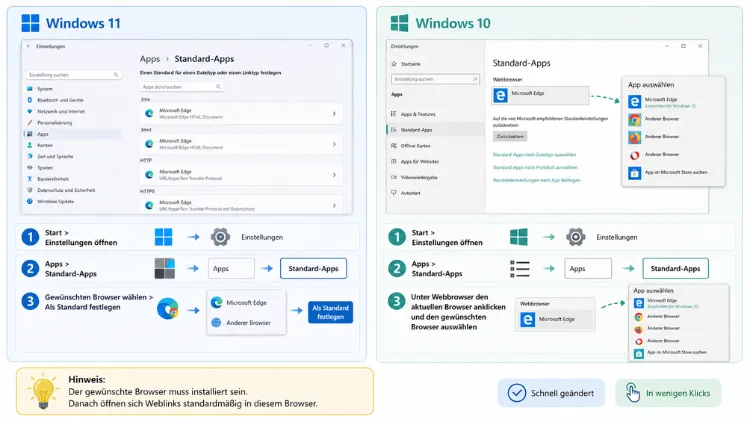Select Konten person icon in sidebar
750x422 pixels.
click(30, 145)
